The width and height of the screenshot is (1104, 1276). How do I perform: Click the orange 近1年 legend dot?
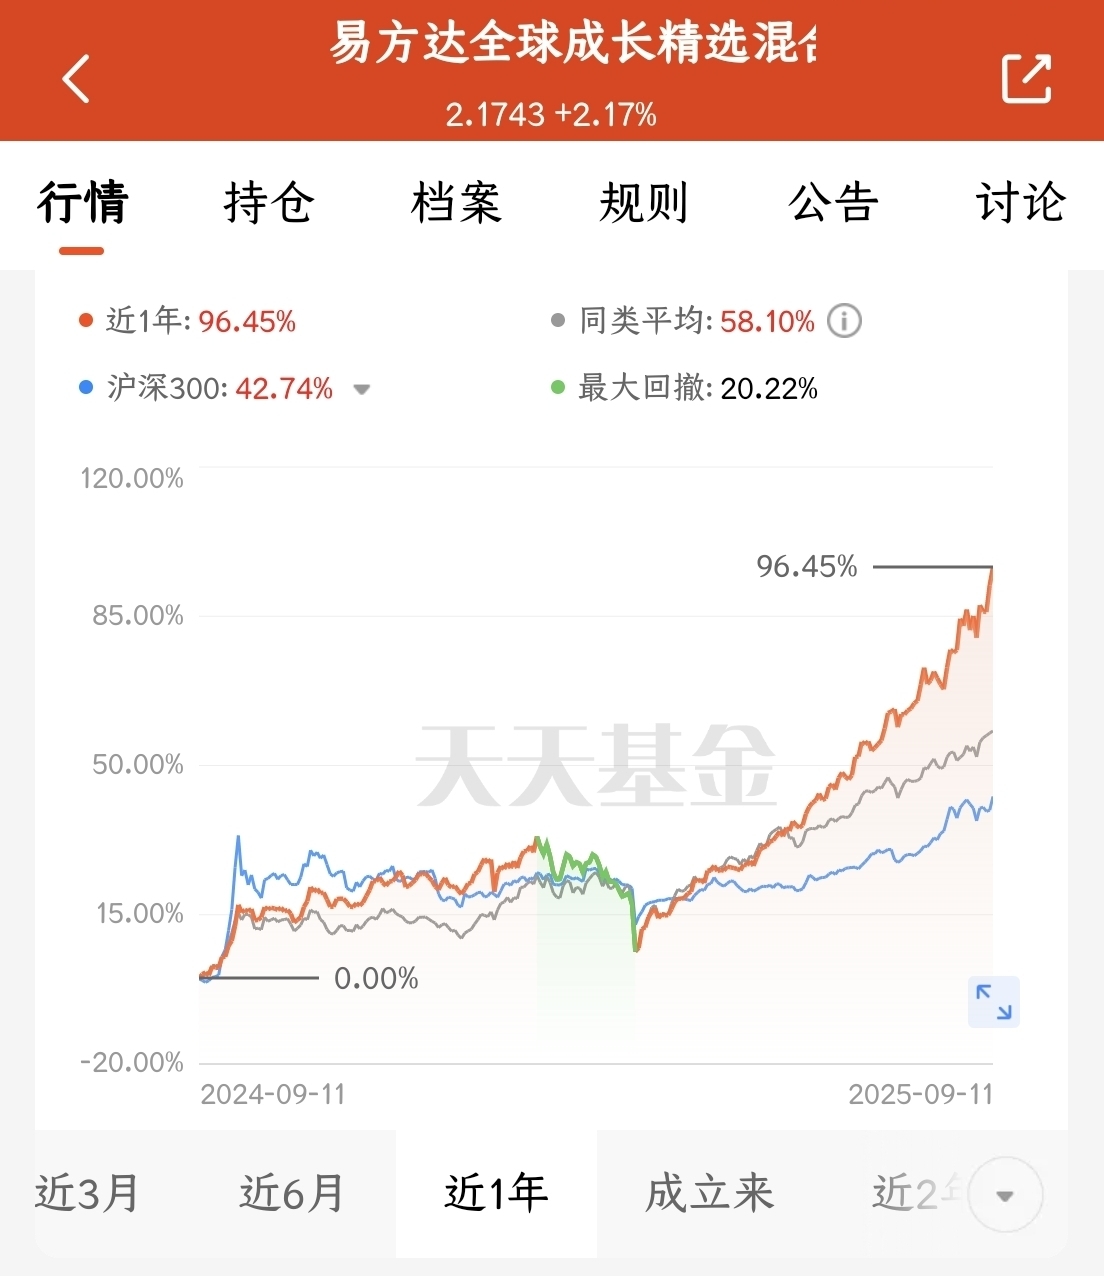pyautogui.click(x=86, y=321)
